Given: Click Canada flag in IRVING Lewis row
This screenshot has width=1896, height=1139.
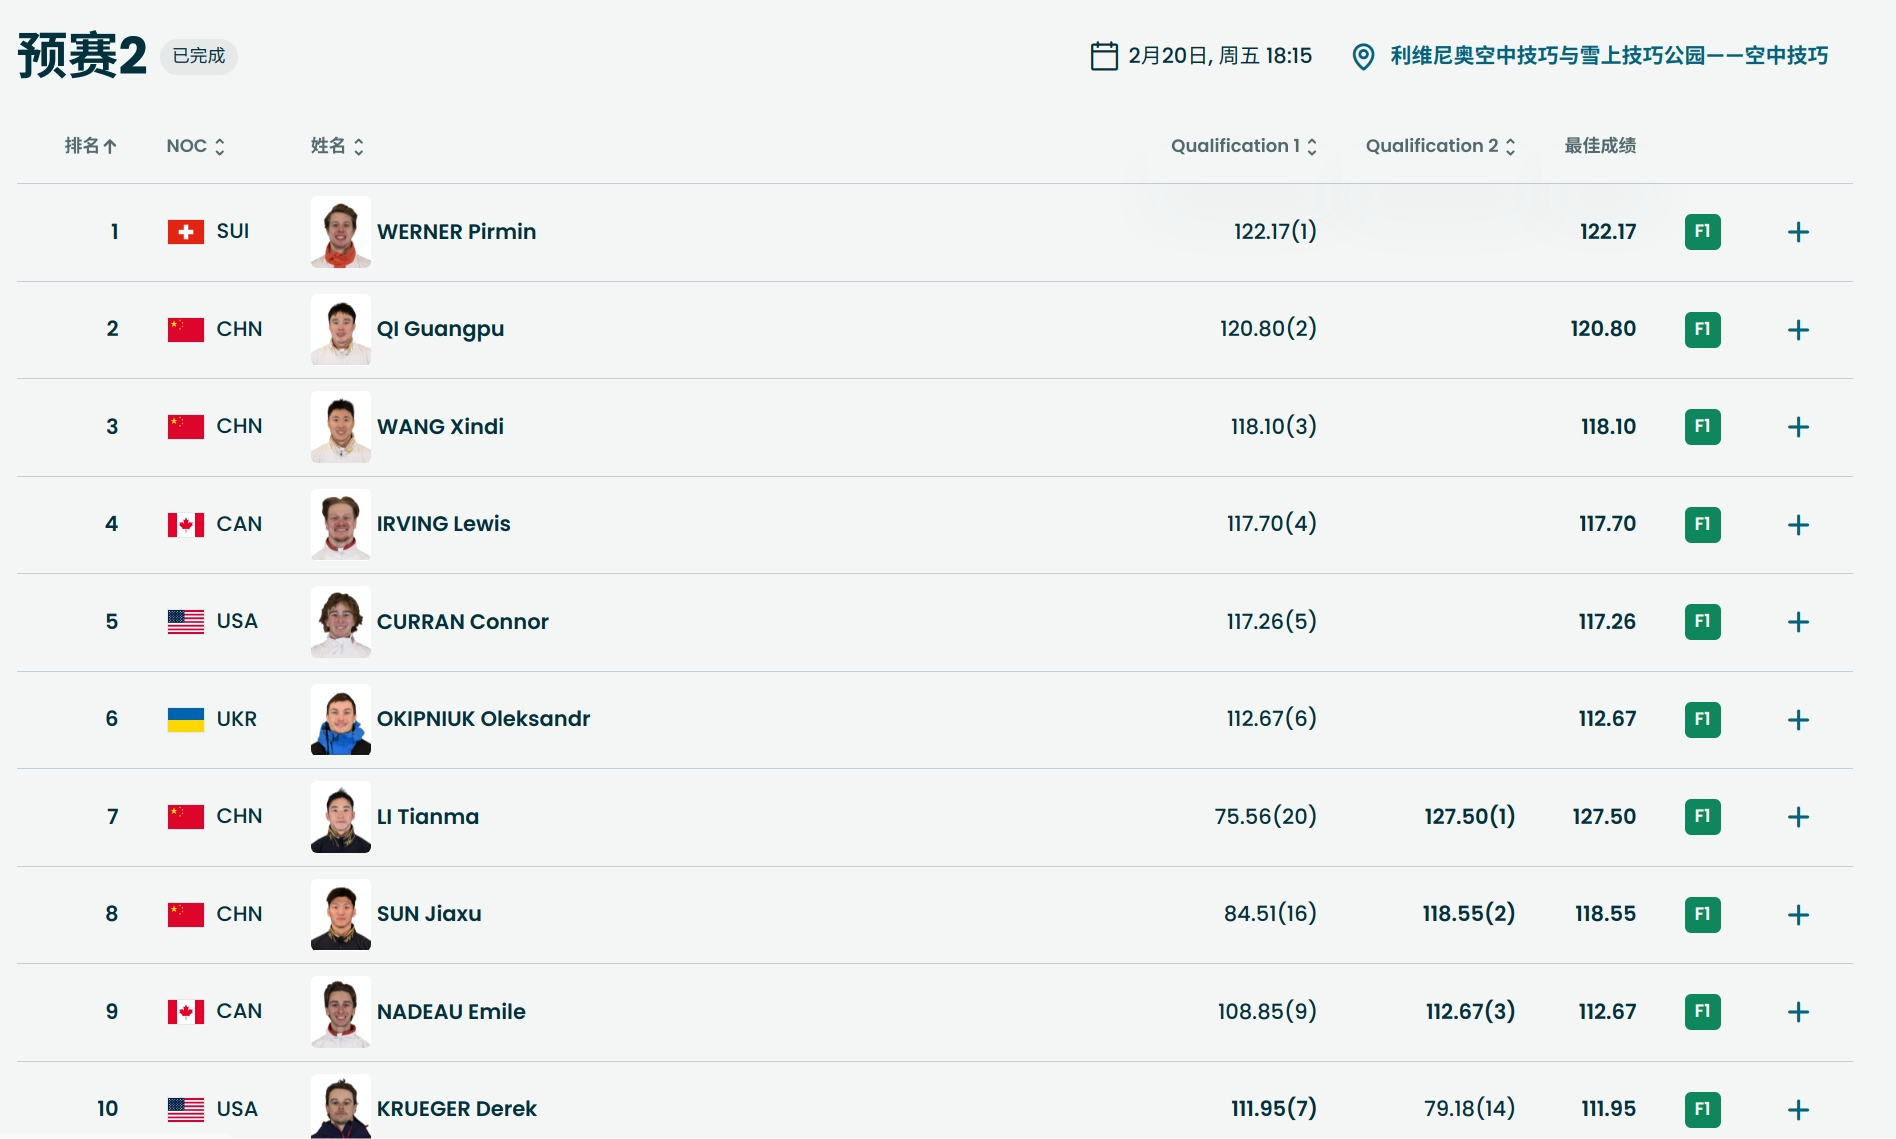Looking at the screenshot, I should tap(186, 525).
